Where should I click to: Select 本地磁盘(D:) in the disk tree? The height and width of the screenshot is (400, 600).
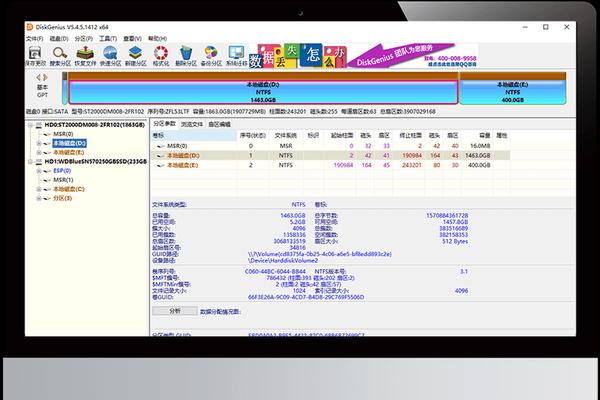point(69,143)
